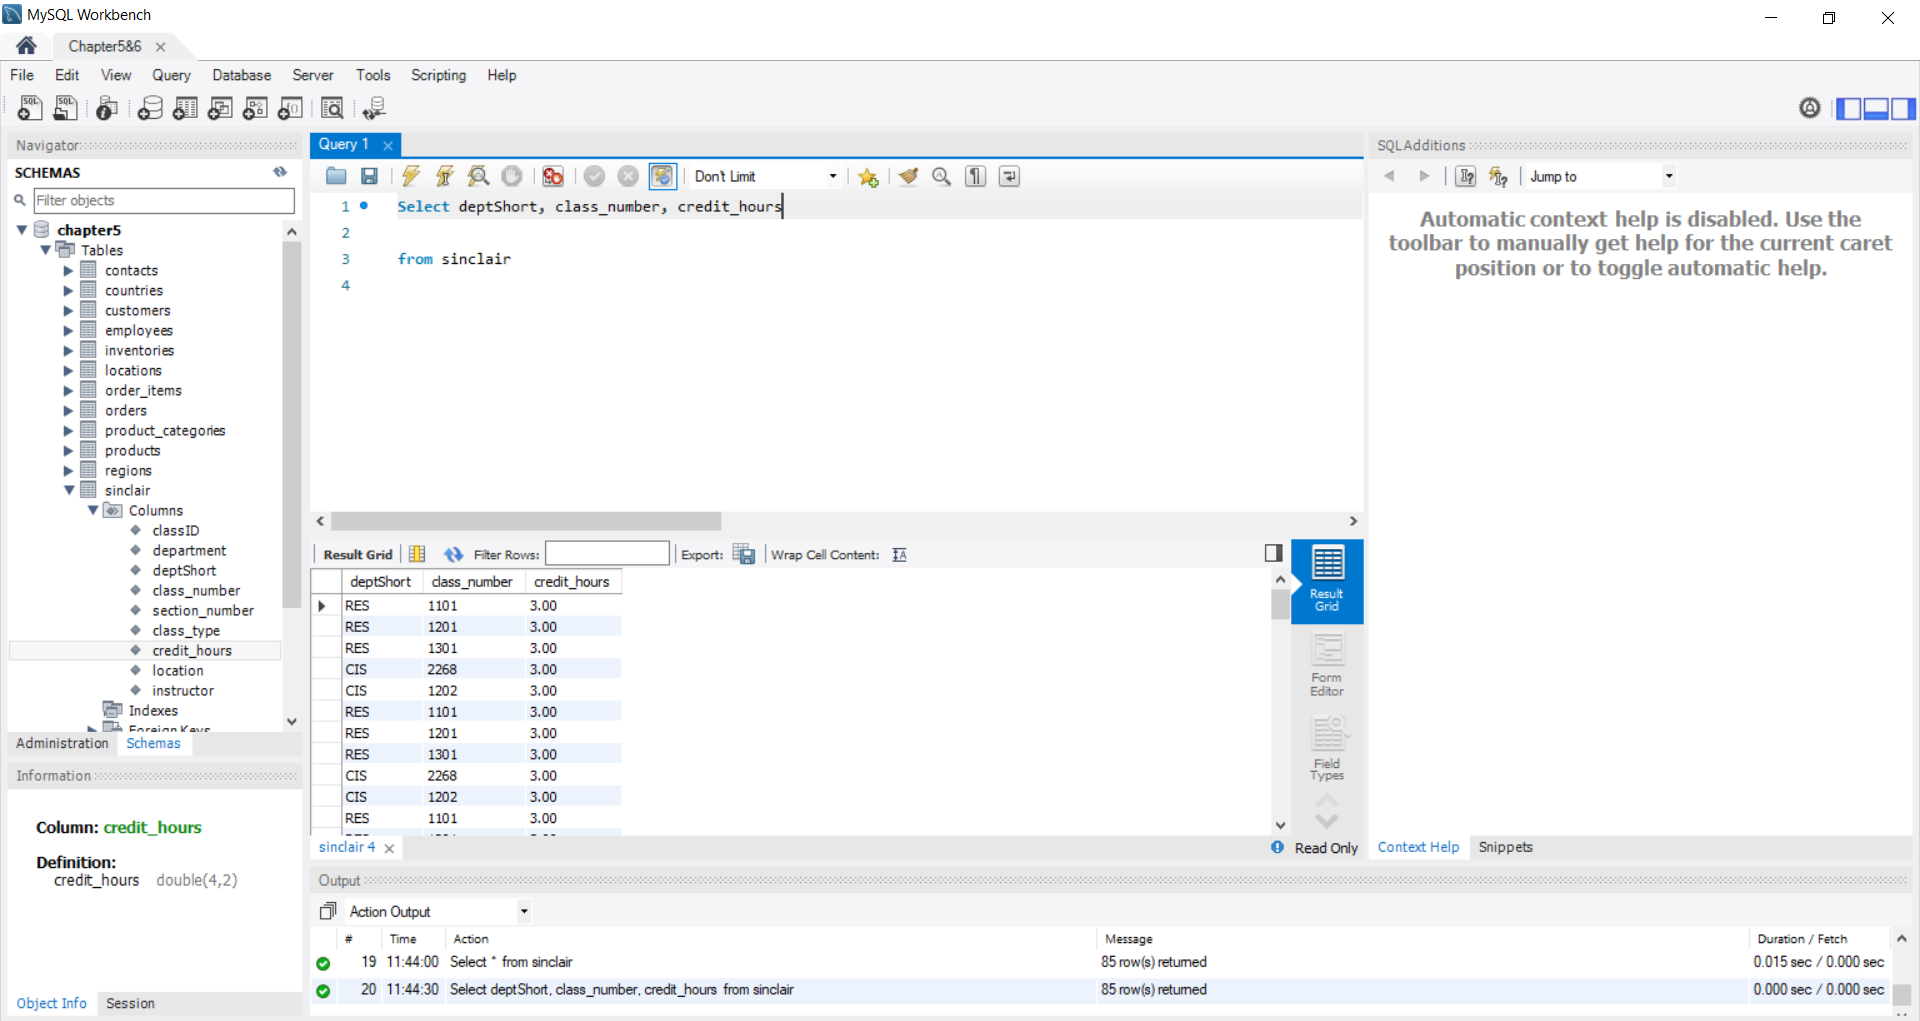Run EXPLAIN on the current statement
The height and width of the screenshot is (1021, 1920).
tap(479, 176)
